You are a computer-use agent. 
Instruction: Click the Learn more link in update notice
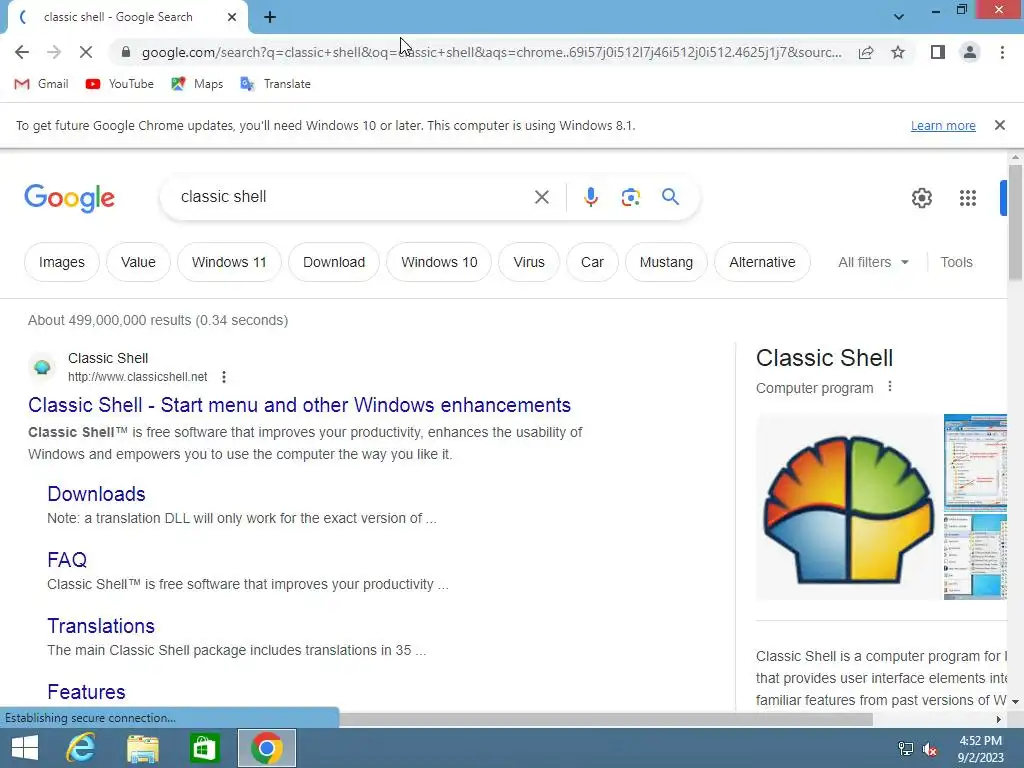coord(943,125)
